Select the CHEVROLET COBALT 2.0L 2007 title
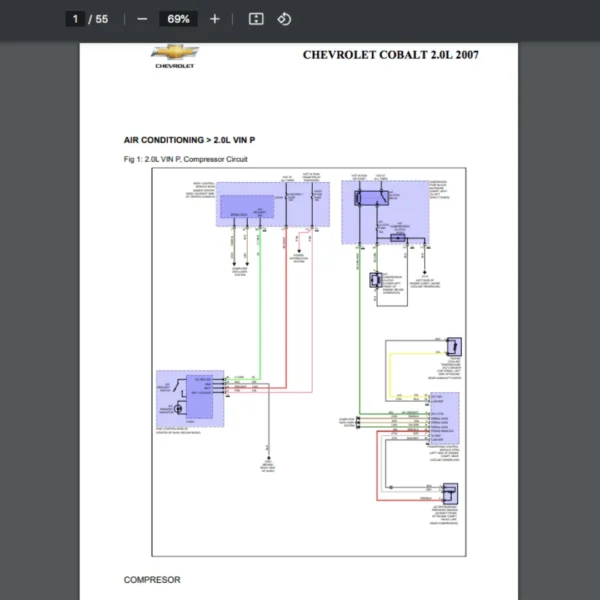 tap(390, 55)
